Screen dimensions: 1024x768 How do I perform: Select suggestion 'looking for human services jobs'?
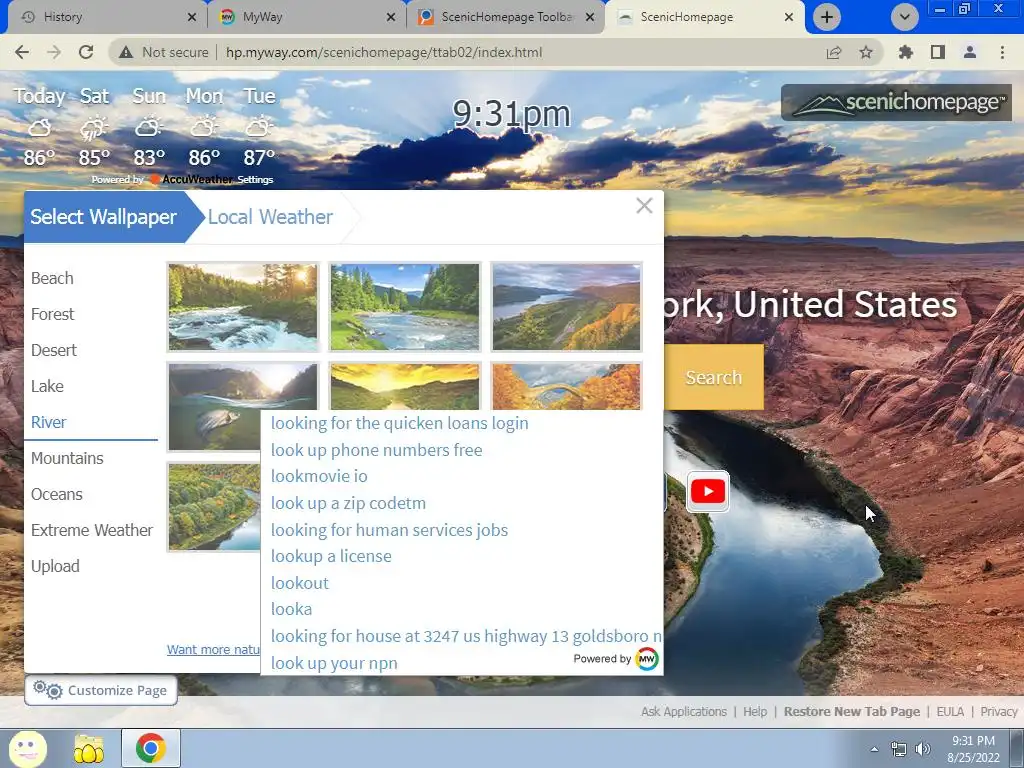[x=389, y=530]
